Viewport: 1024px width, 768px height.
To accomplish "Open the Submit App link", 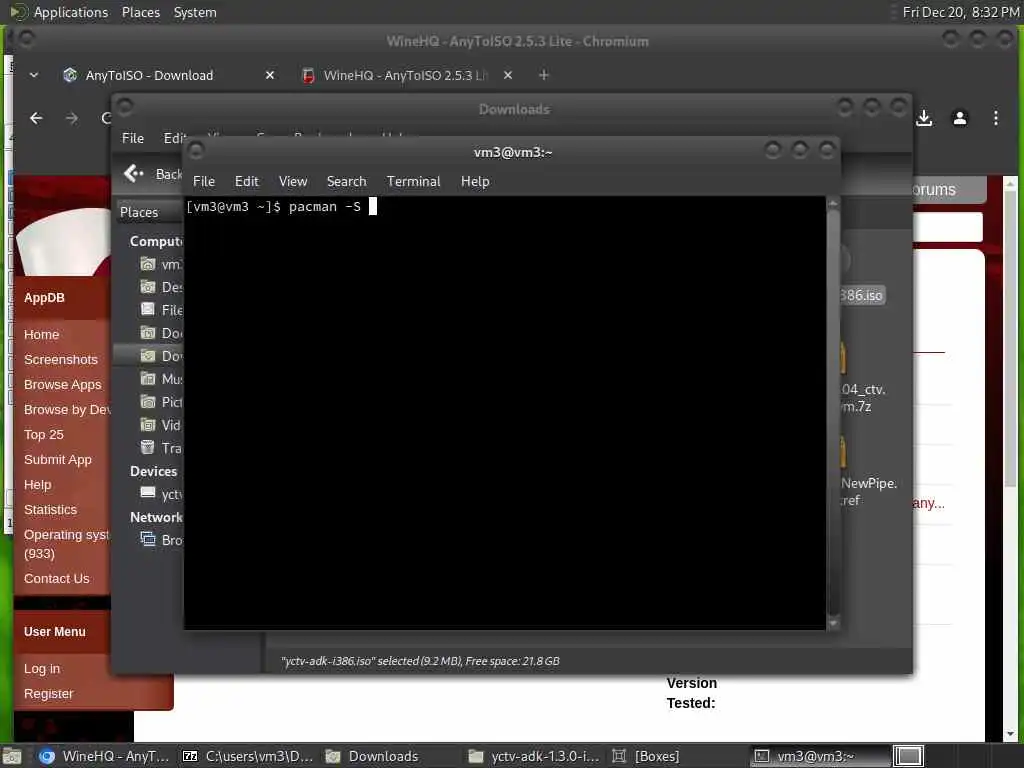I will point(57,460).
